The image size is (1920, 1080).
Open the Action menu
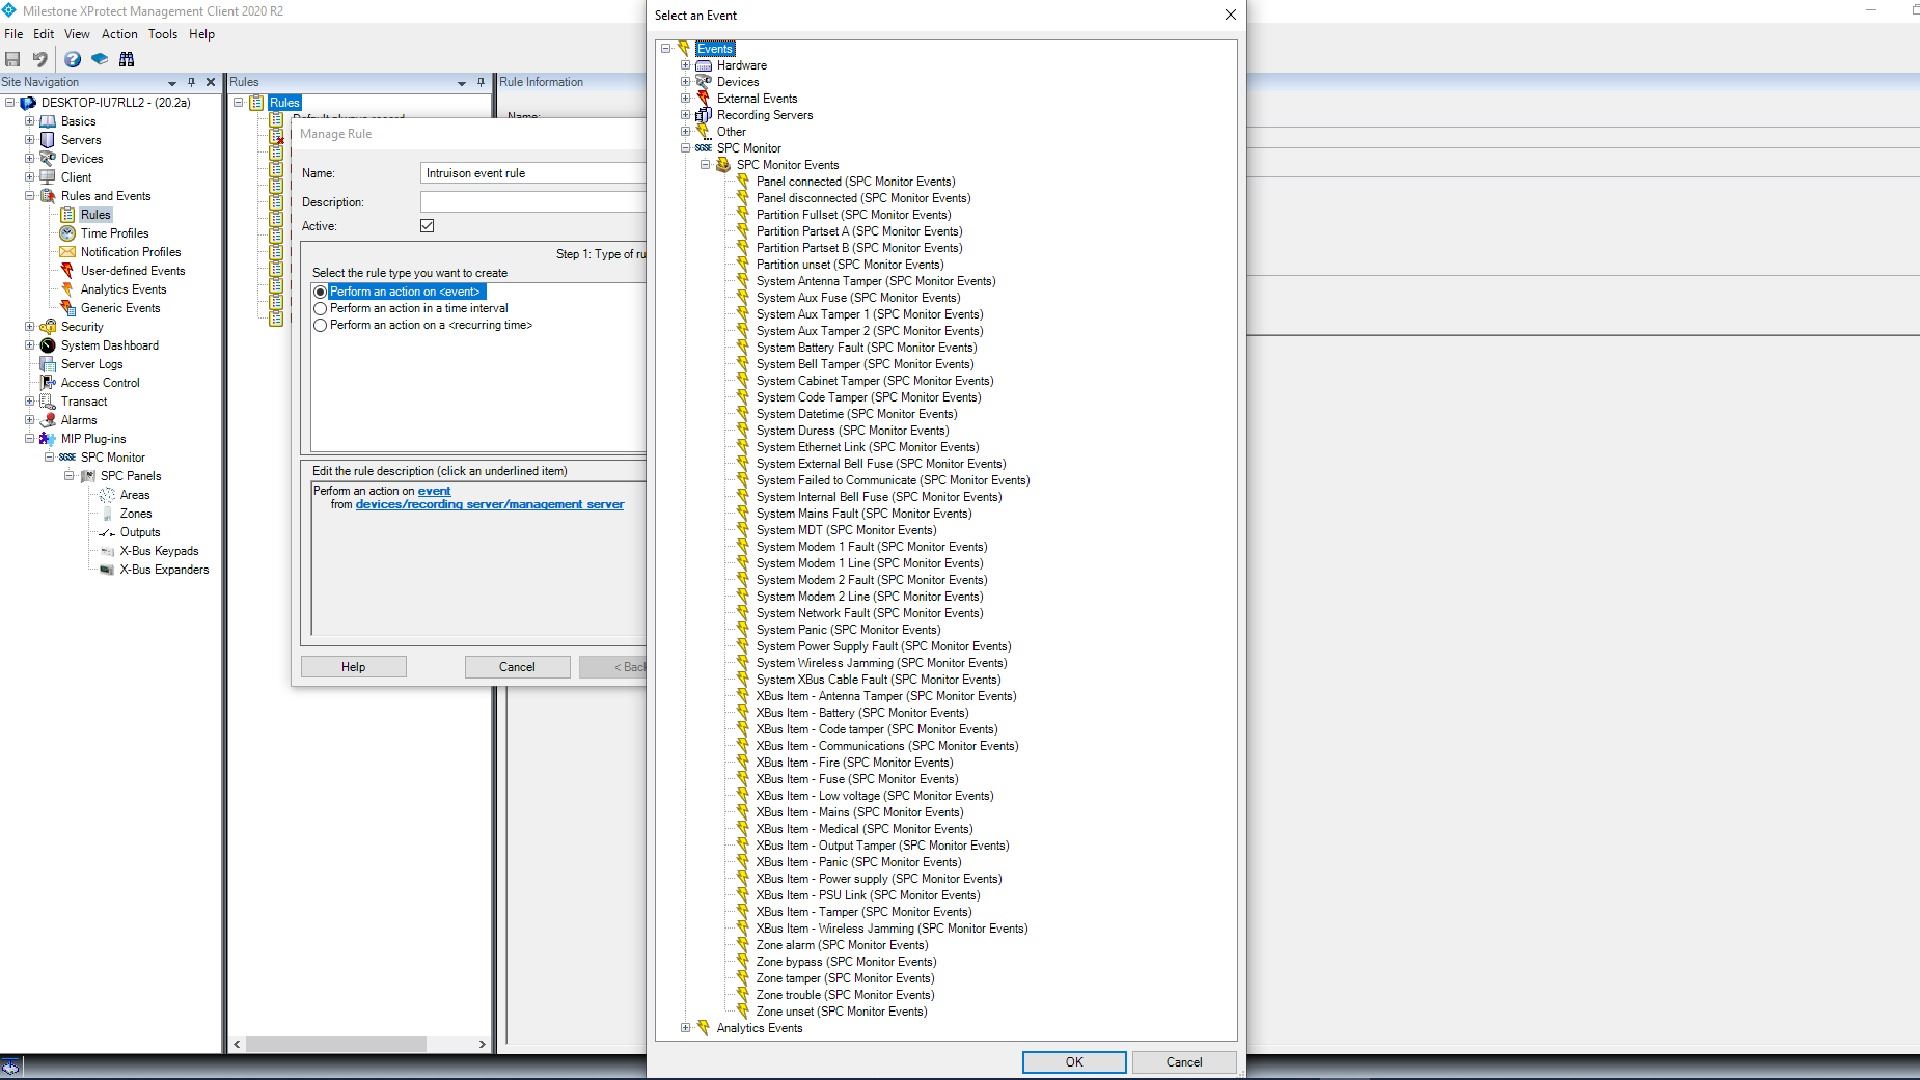coord(120,34)
